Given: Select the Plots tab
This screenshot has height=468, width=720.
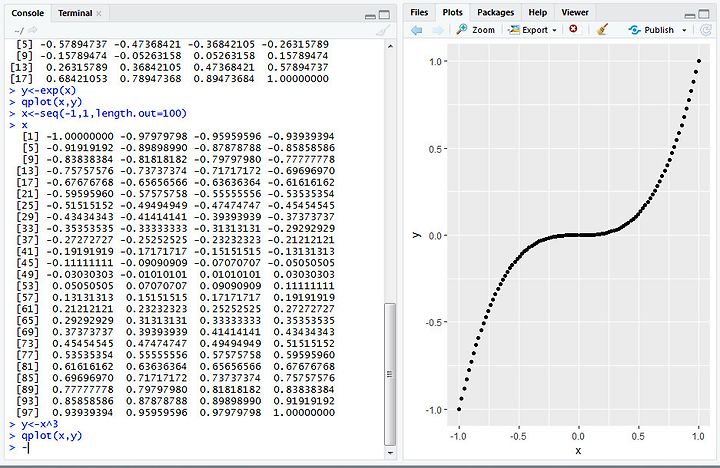Looking at the screenshot, I should tap(452, 13).
